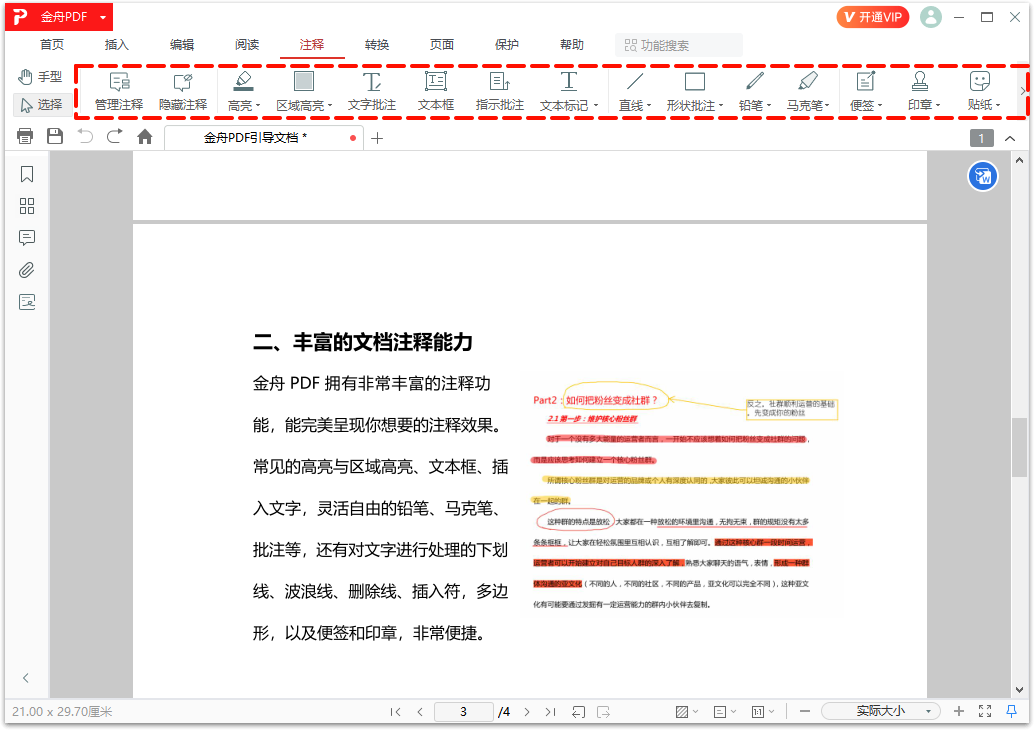1034x730 pixels.
Task: Print the document with printer icon
Action: [25, 137]
